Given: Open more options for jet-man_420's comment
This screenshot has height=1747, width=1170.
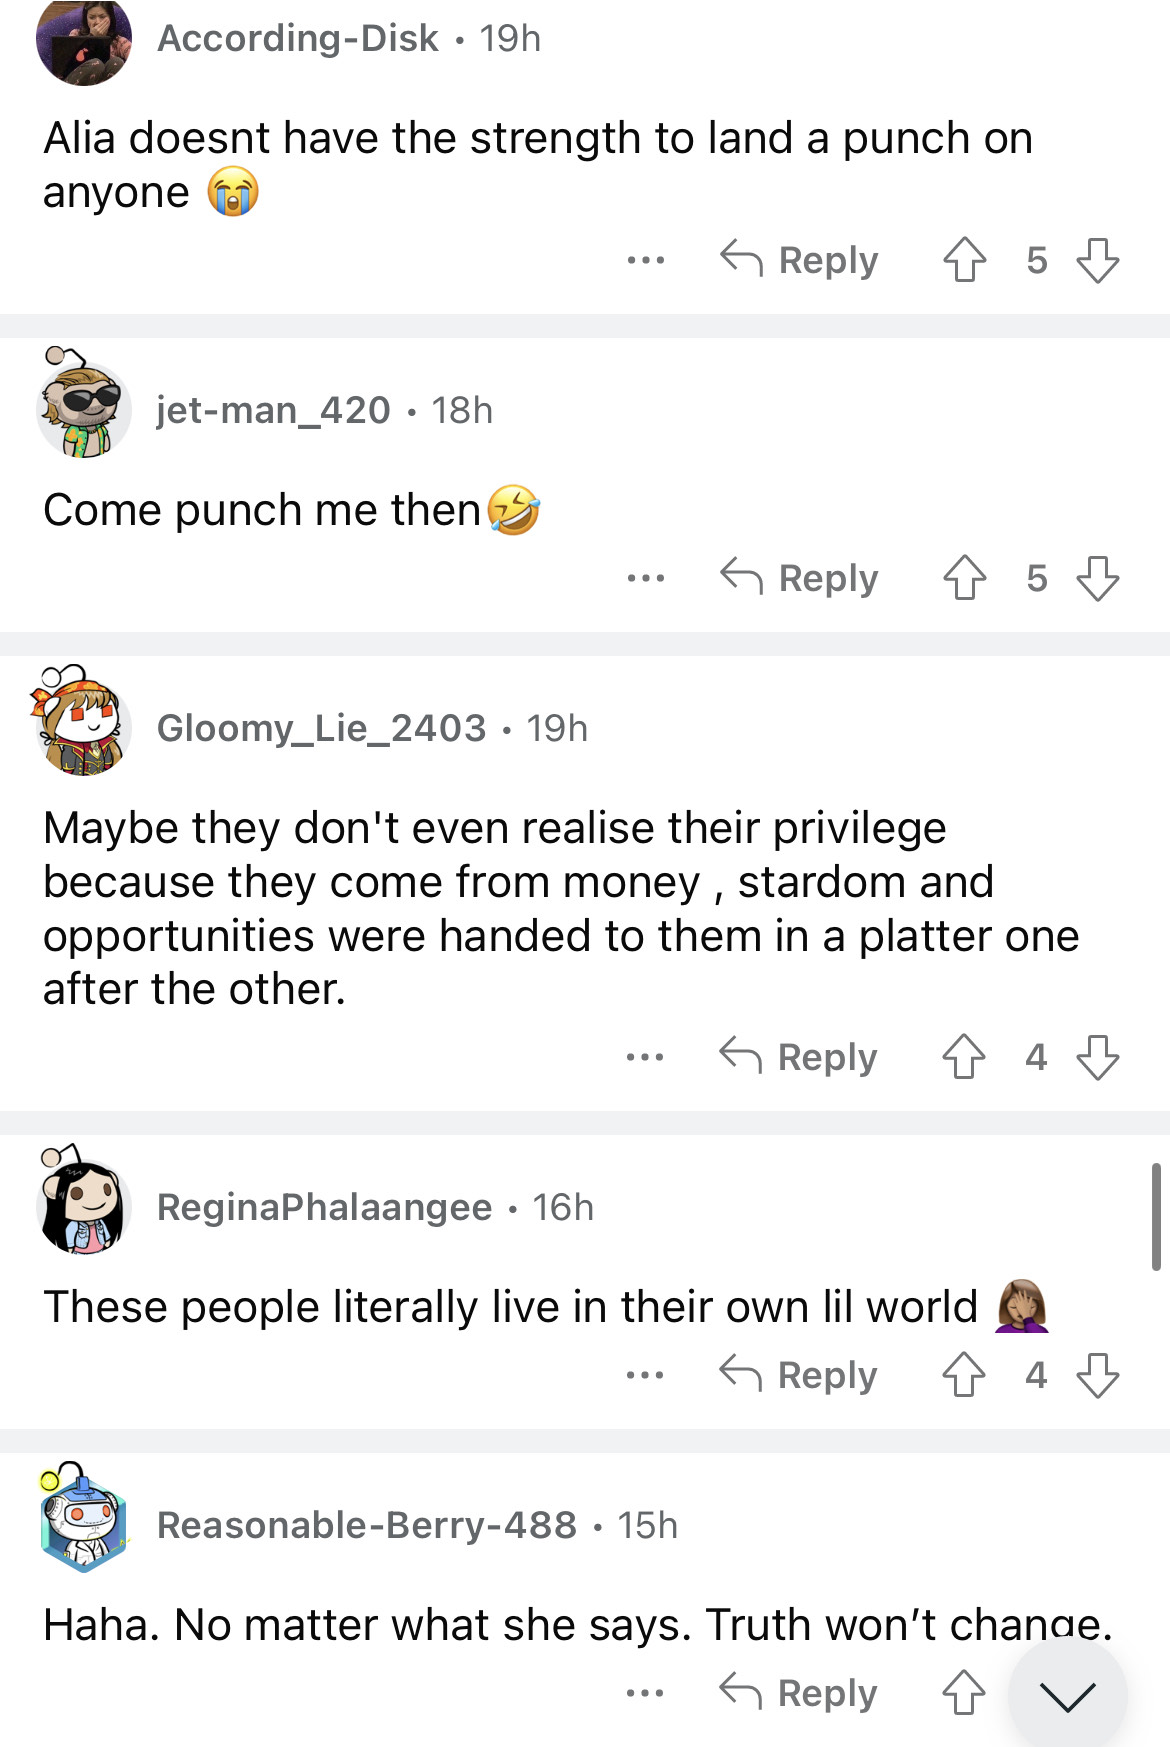Looking at the screenshot, I should [645, 578].
